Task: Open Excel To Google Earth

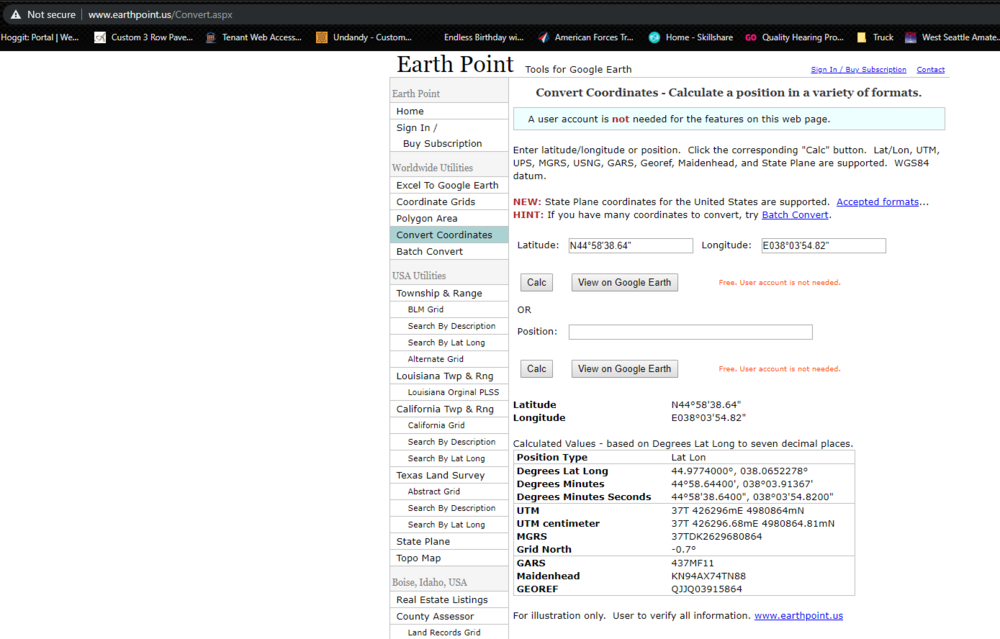Action: pyautogui.click(x=449, y=185)
